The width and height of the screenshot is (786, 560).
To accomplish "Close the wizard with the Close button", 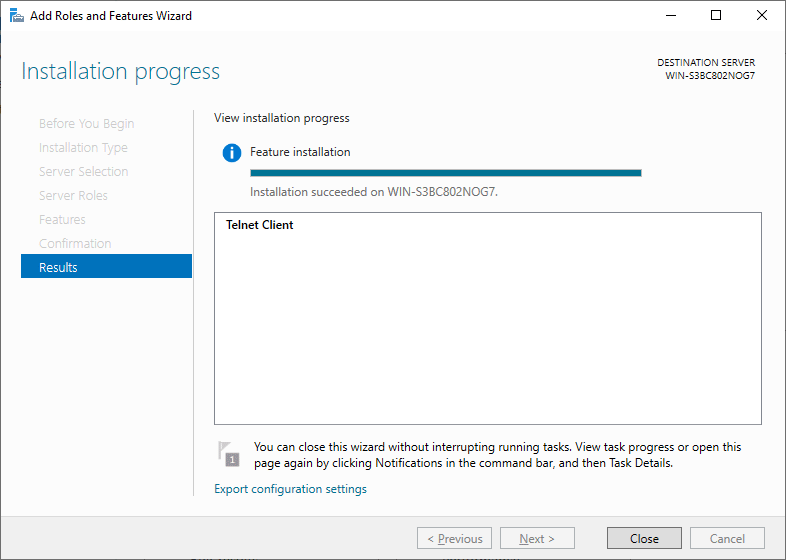I will (644, 538).
